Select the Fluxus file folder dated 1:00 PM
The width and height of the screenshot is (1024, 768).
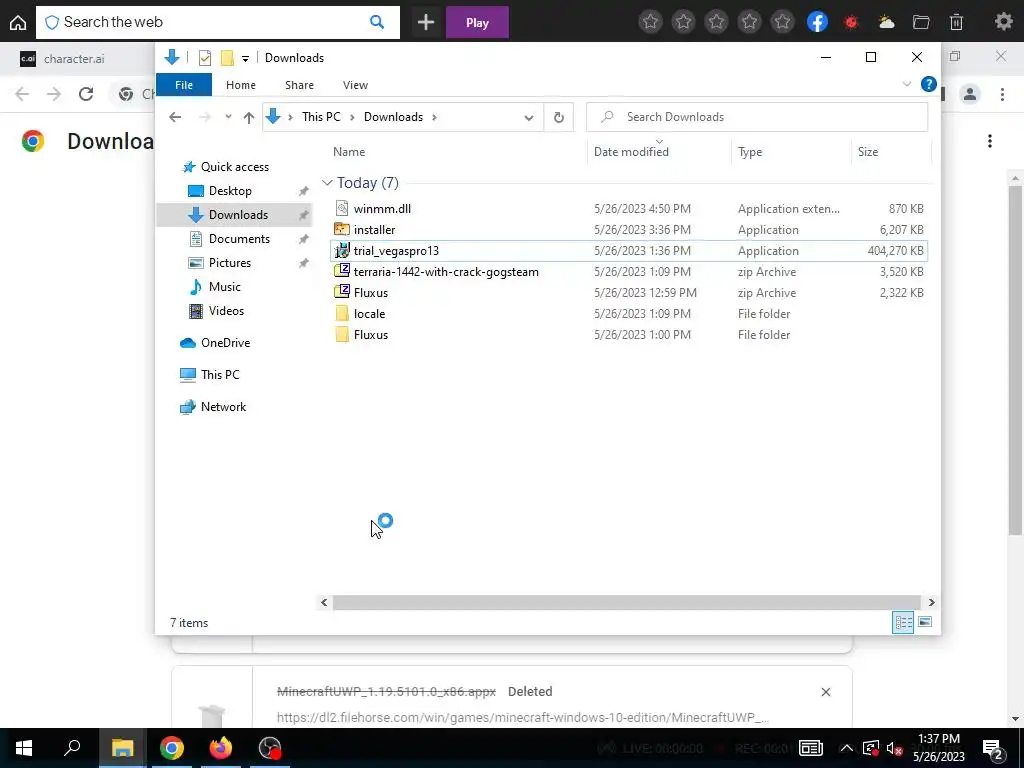click(x=370, y=334)
